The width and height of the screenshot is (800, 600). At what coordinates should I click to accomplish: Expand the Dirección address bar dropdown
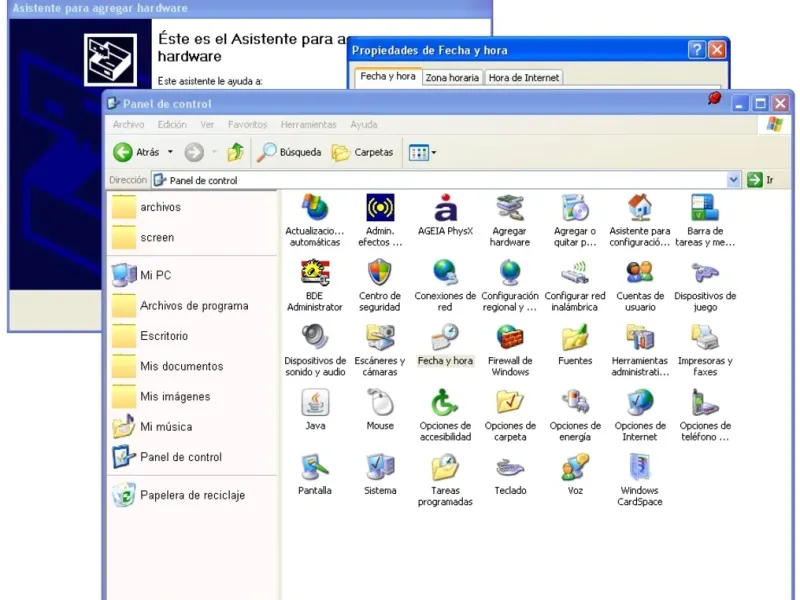pyautogui.click(x=733, y=180)
